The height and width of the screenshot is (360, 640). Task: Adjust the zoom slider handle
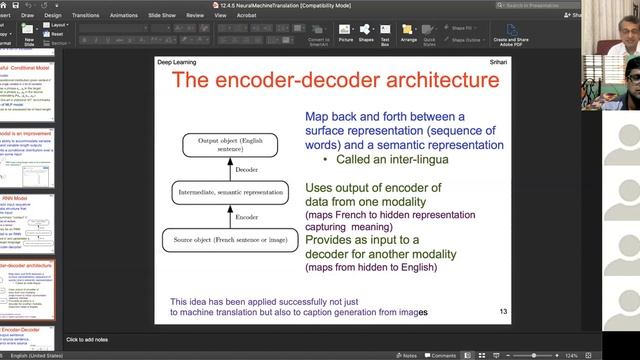pos(533,356)
